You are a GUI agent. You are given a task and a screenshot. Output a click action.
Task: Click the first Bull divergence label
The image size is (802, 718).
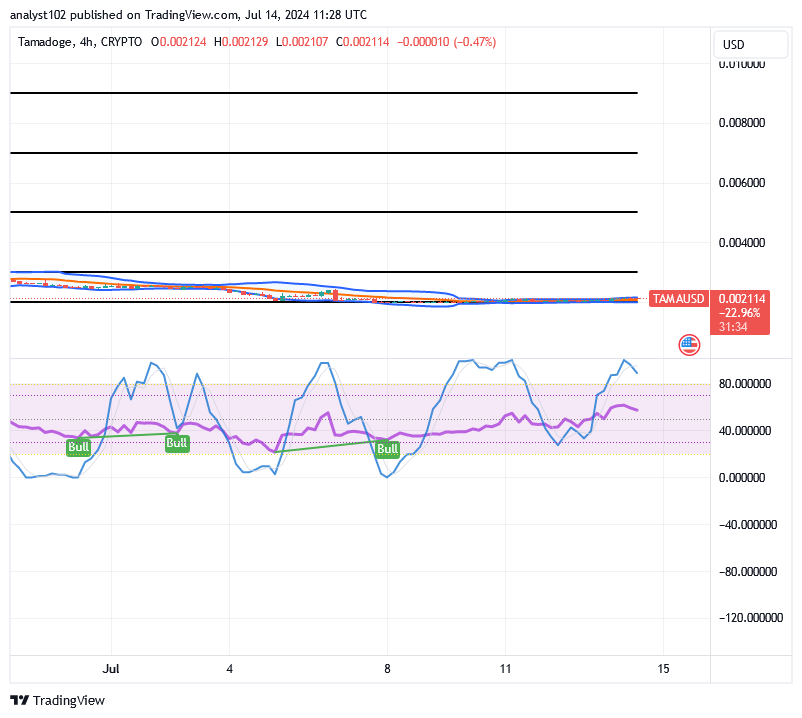coord(79,447)
